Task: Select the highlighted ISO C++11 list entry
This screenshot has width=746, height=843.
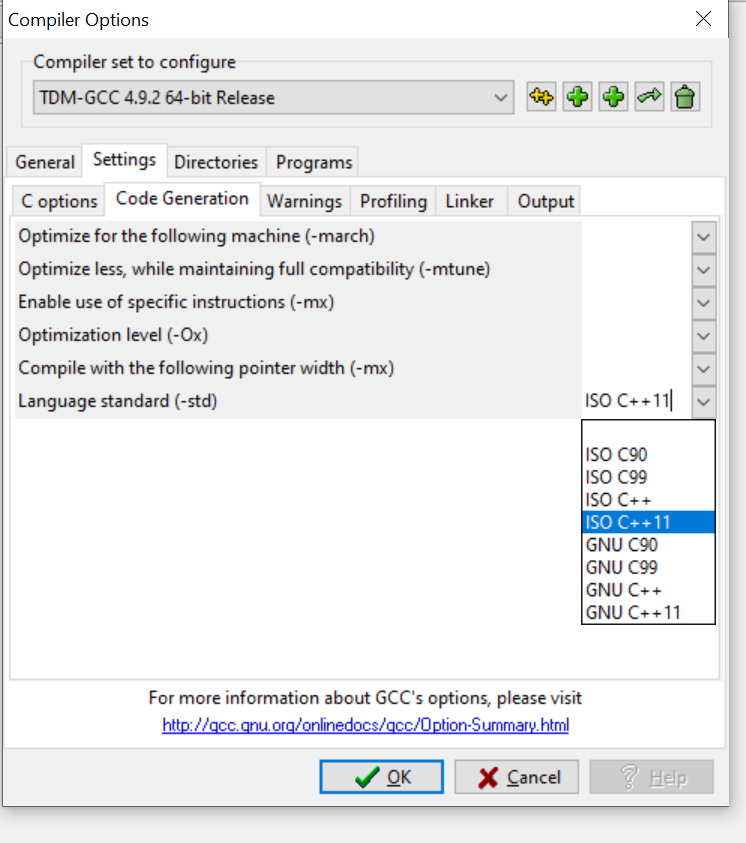Action: (x=648, y=523)
